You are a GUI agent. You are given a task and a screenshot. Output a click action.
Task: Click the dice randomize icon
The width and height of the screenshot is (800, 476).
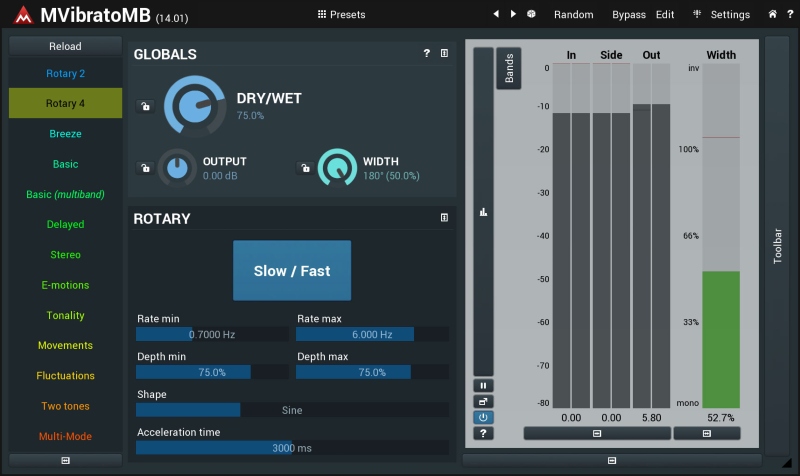point(531,14)
